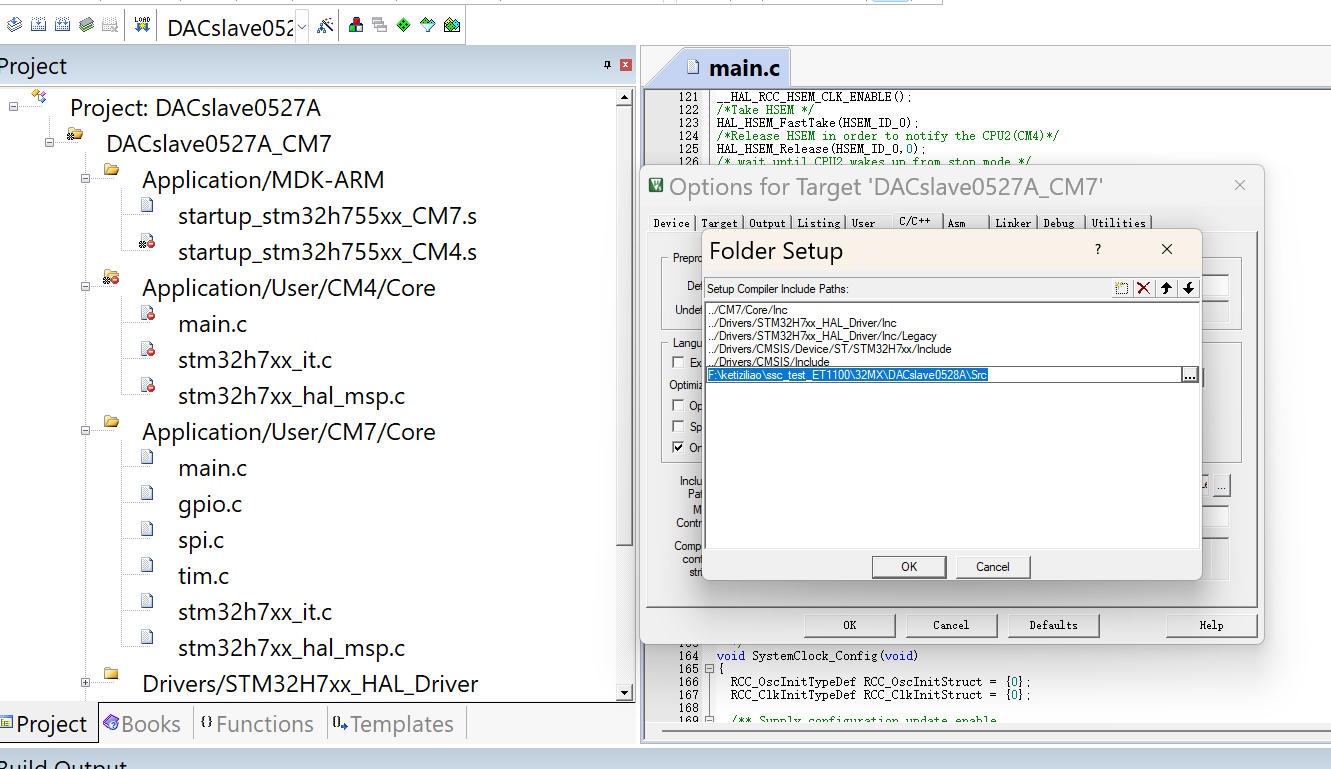Screen dimensions: 1331x769
Task: Click the DACslave0527A_CM7 target folder icon
Action: pyautogui.click(x=75, y=133)
